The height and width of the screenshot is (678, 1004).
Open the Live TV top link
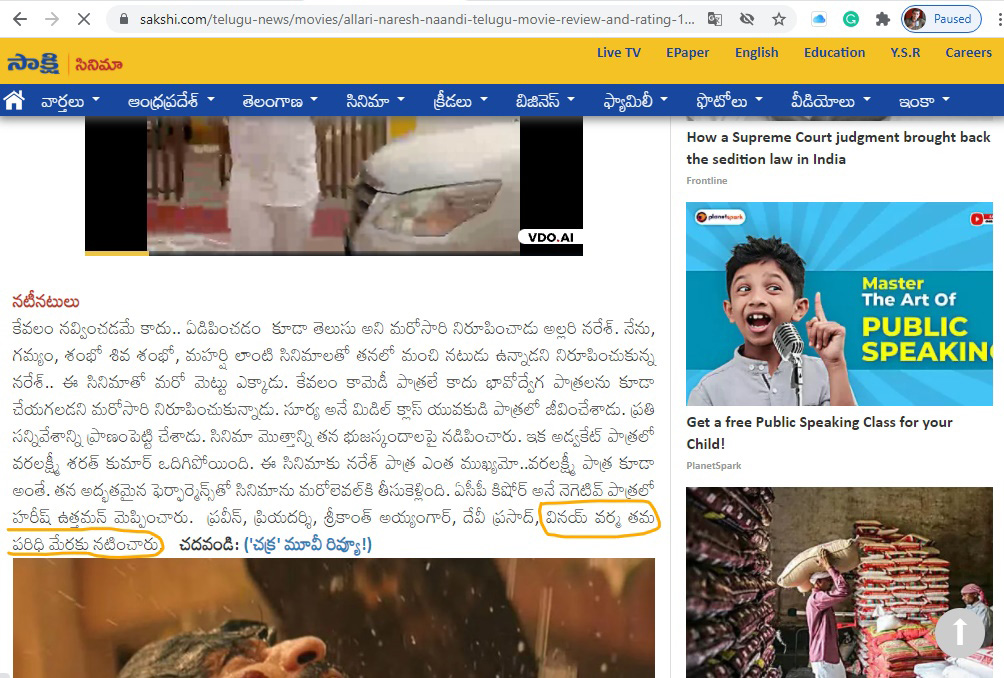click(618, 53)
